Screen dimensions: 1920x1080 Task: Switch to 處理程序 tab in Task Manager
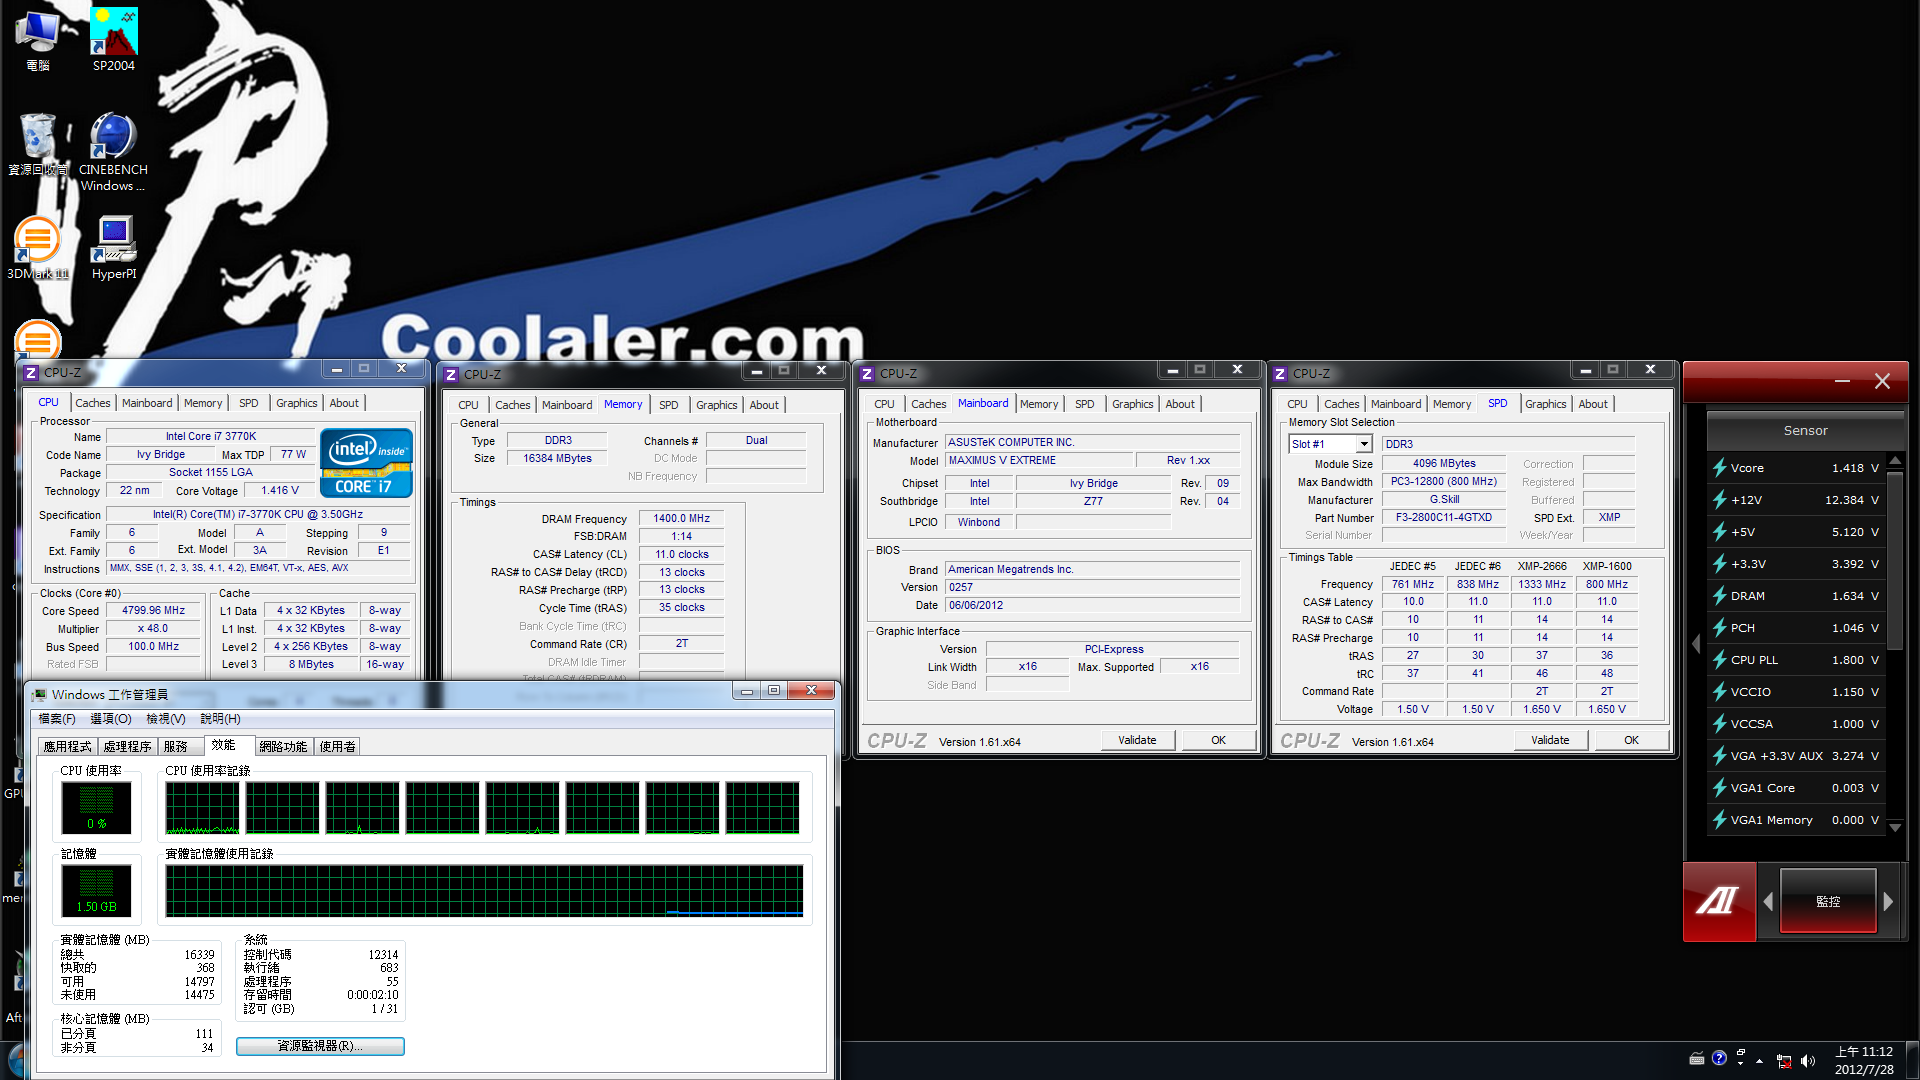coord(128,747)
